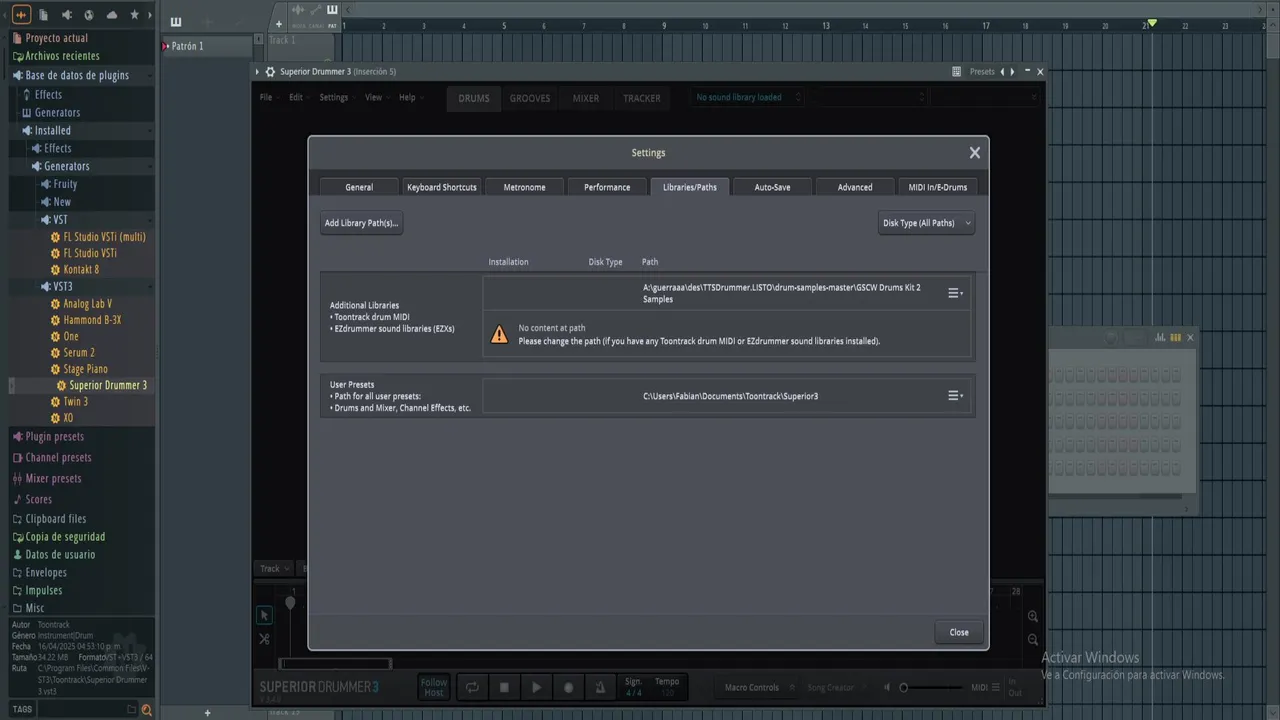Open the options menu icon for User Presets path
This screenshot has width=1280, height=720.
point(955,396)
